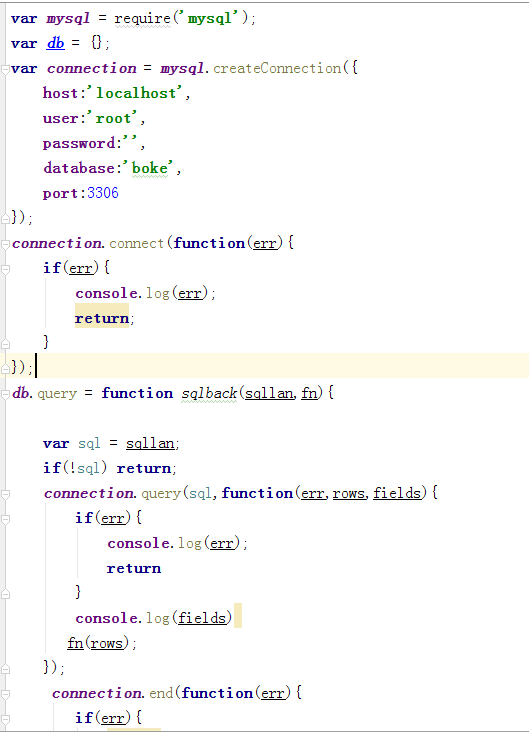529x732 pixels.
Task: Click the 'localhost' host string
Action: (136, 93)
